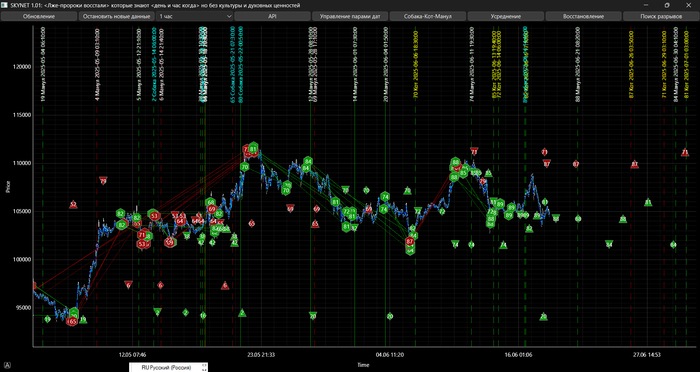
Task: Click the A indicator icon at bottom left
Action: (x=7, y=365)
